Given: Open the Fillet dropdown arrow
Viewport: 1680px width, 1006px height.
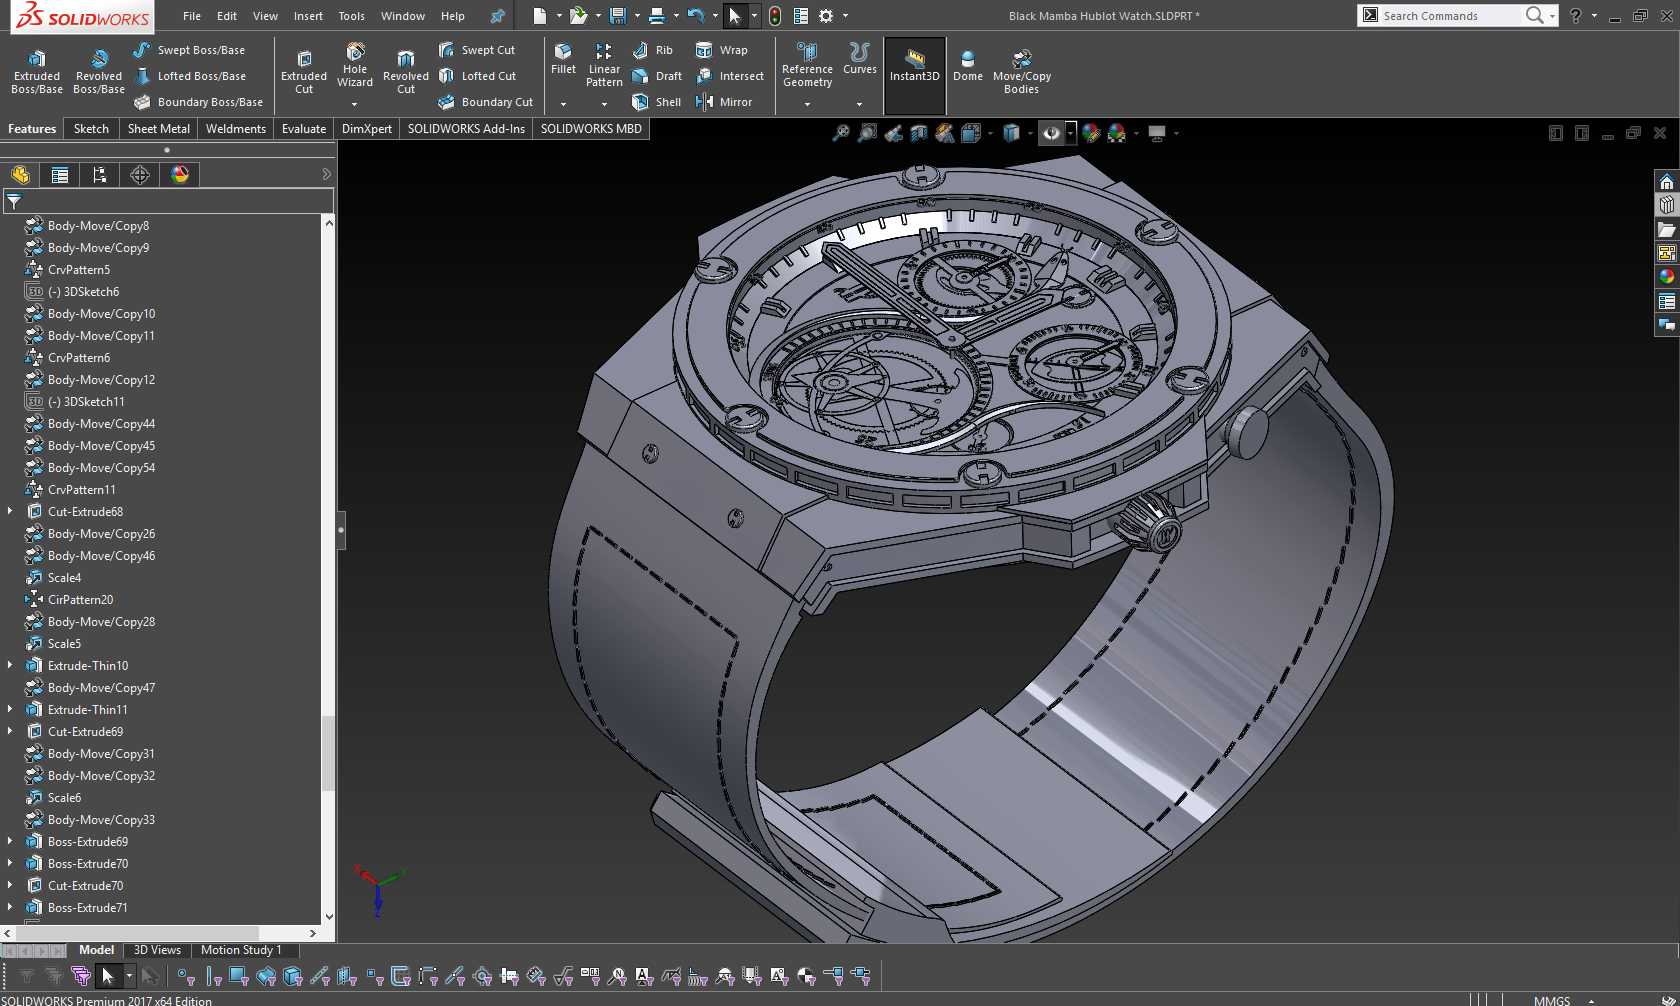Looking at the screenshot, I should coord(563,104).
